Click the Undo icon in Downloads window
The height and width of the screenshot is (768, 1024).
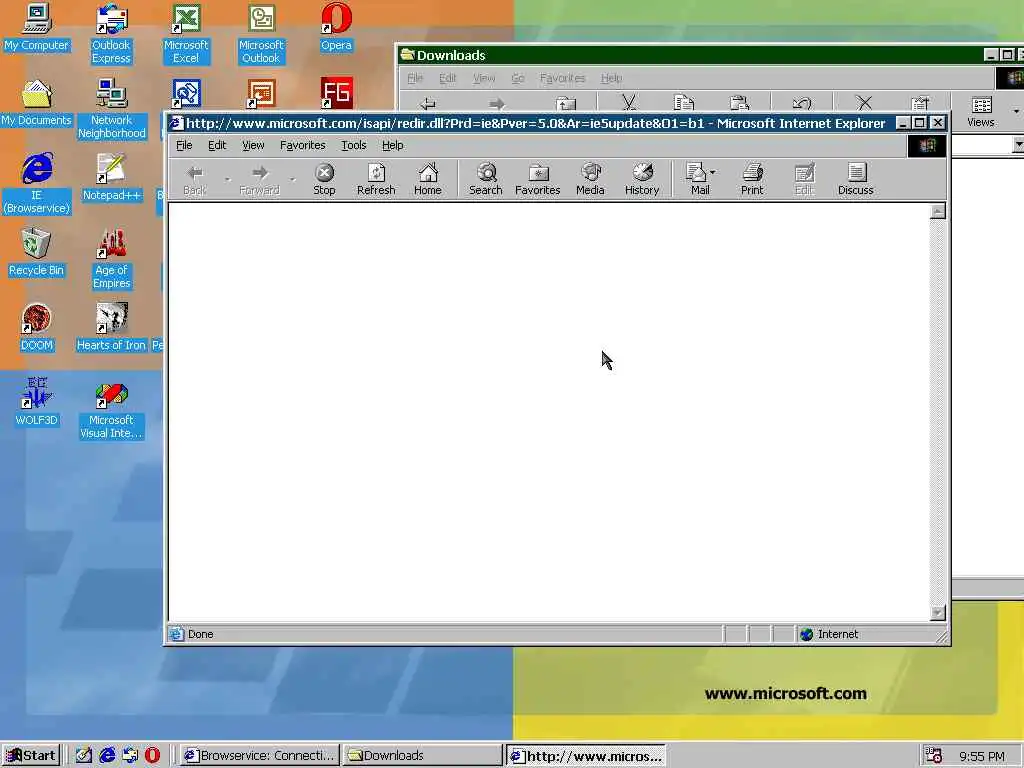(x=802, y=103)
